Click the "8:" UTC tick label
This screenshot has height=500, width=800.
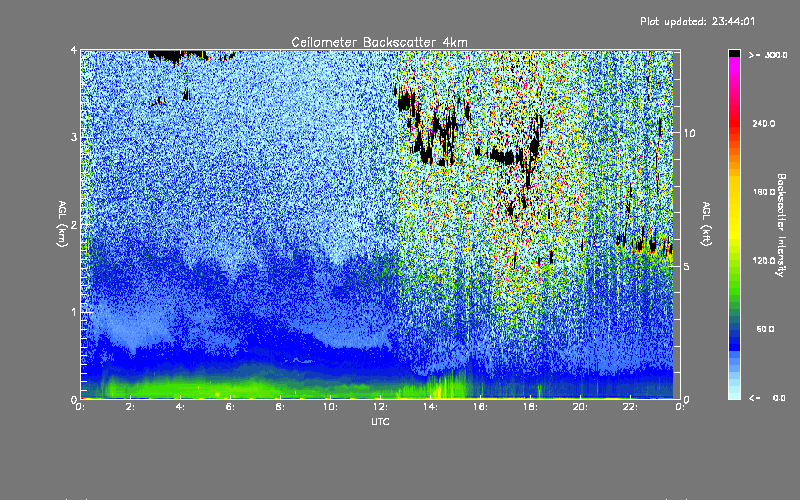pyautogui.click(x=281, y=407)
